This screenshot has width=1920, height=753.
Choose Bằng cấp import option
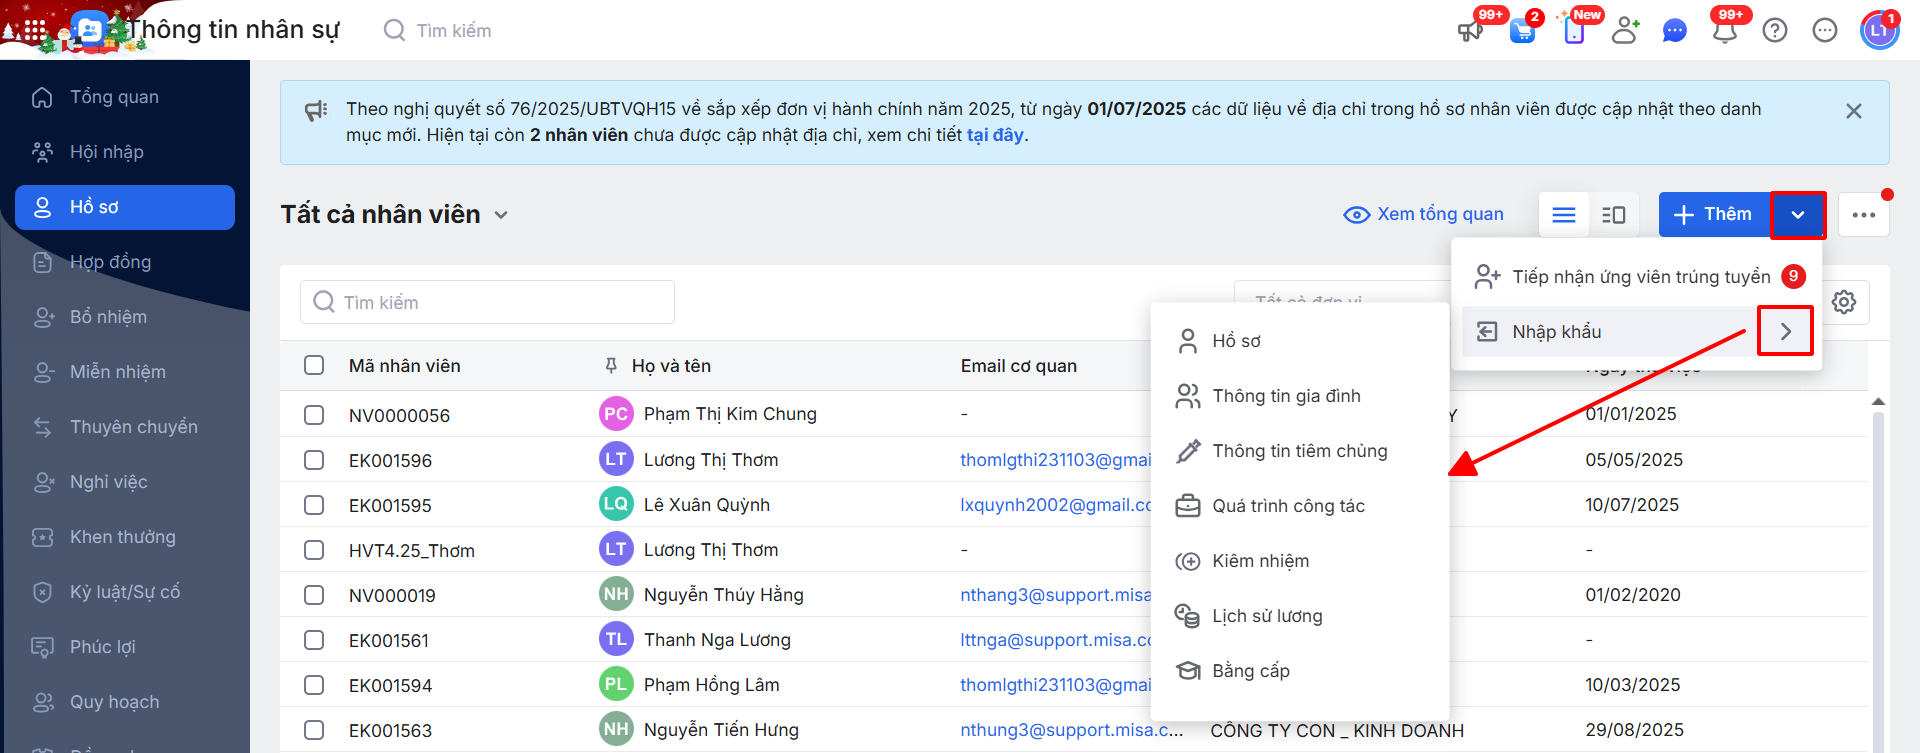(1300, 671)
